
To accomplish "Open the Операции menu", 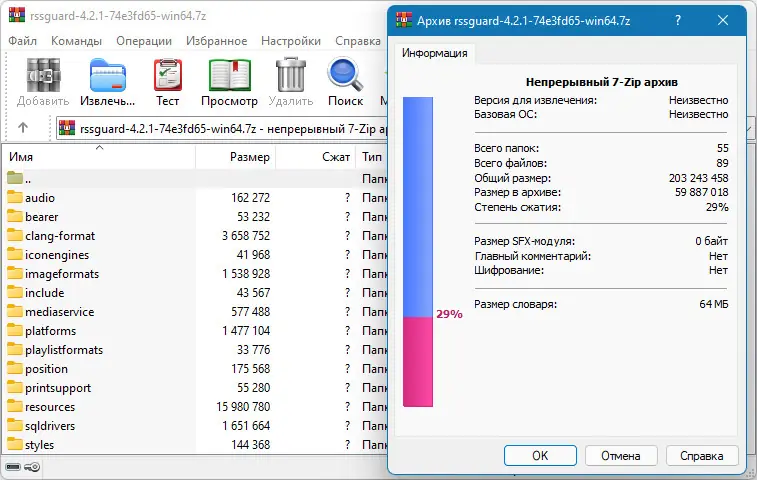I will tap(144, 41).
